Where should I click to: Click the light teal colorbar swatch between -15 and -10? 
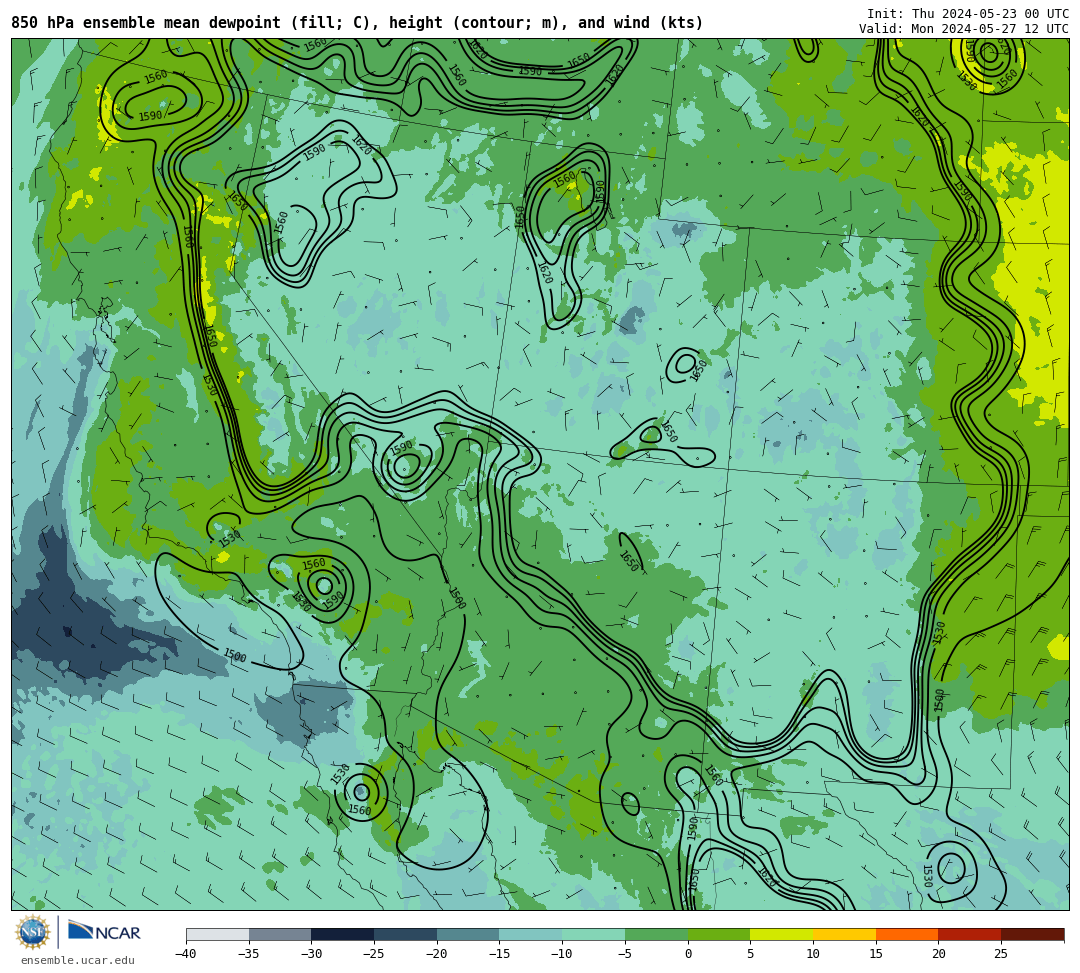pos(531,934)
